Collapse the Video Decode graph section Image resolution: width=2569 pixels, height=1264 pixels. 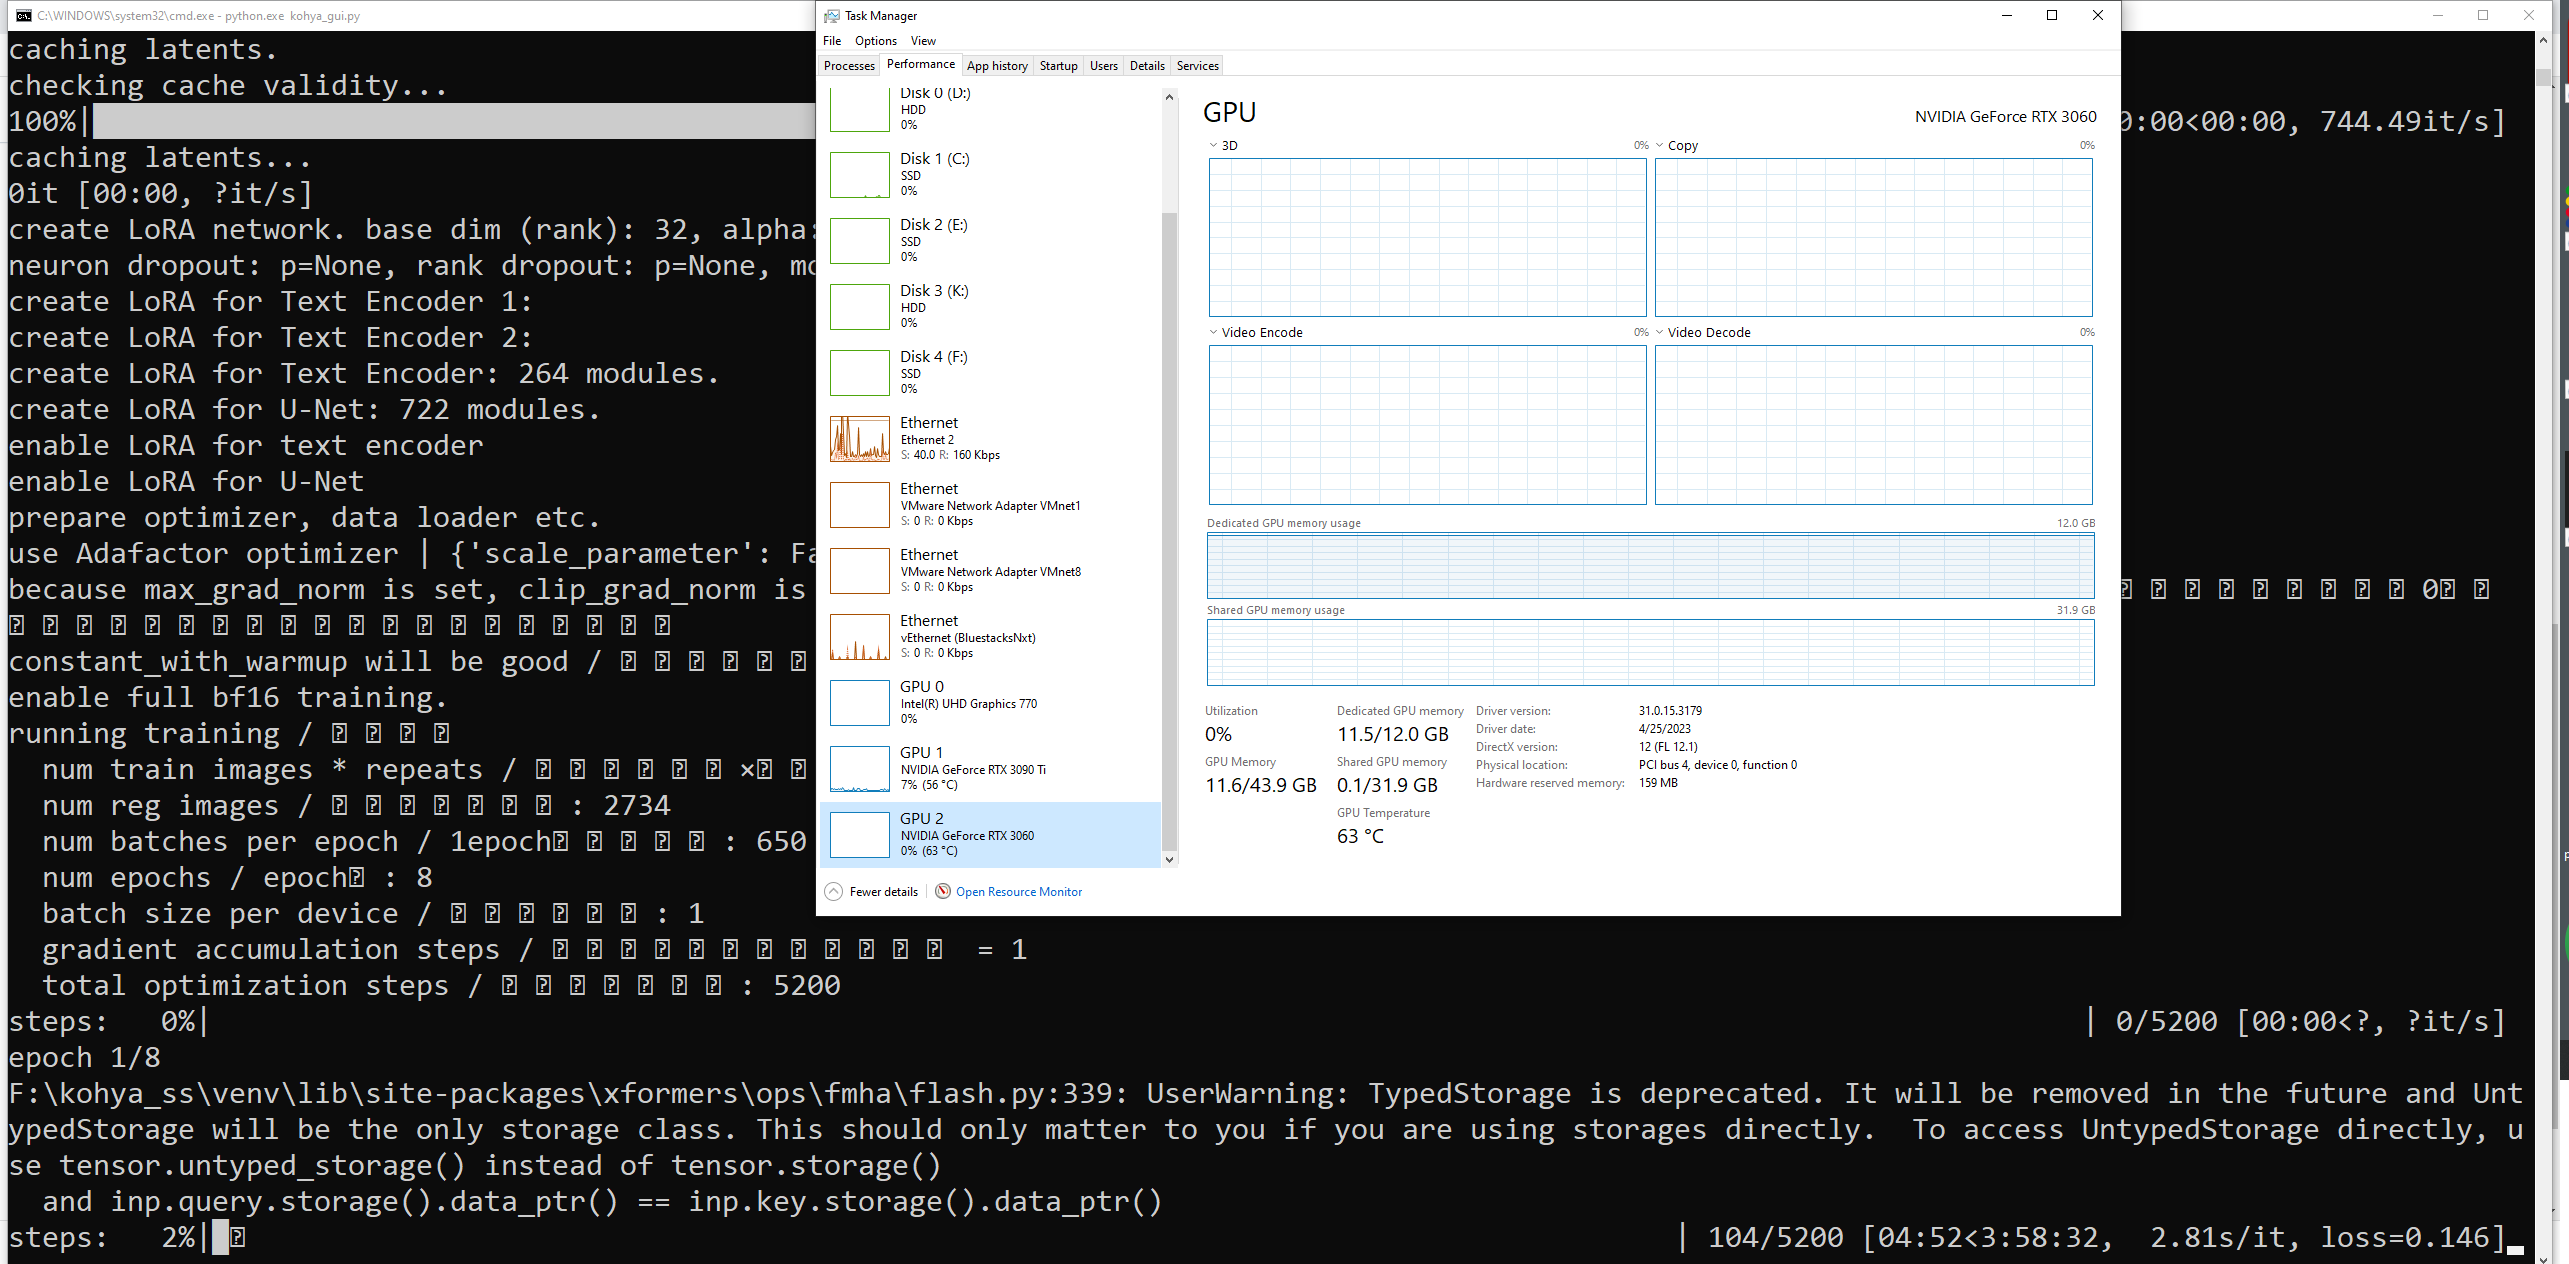tap(1659, 332)
